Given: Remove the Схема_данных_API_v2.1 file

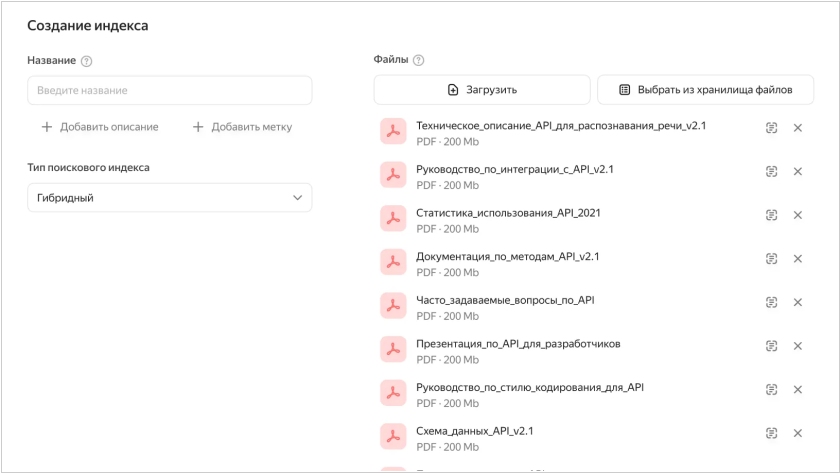Looking at the screenshot, I should [798, 433].
